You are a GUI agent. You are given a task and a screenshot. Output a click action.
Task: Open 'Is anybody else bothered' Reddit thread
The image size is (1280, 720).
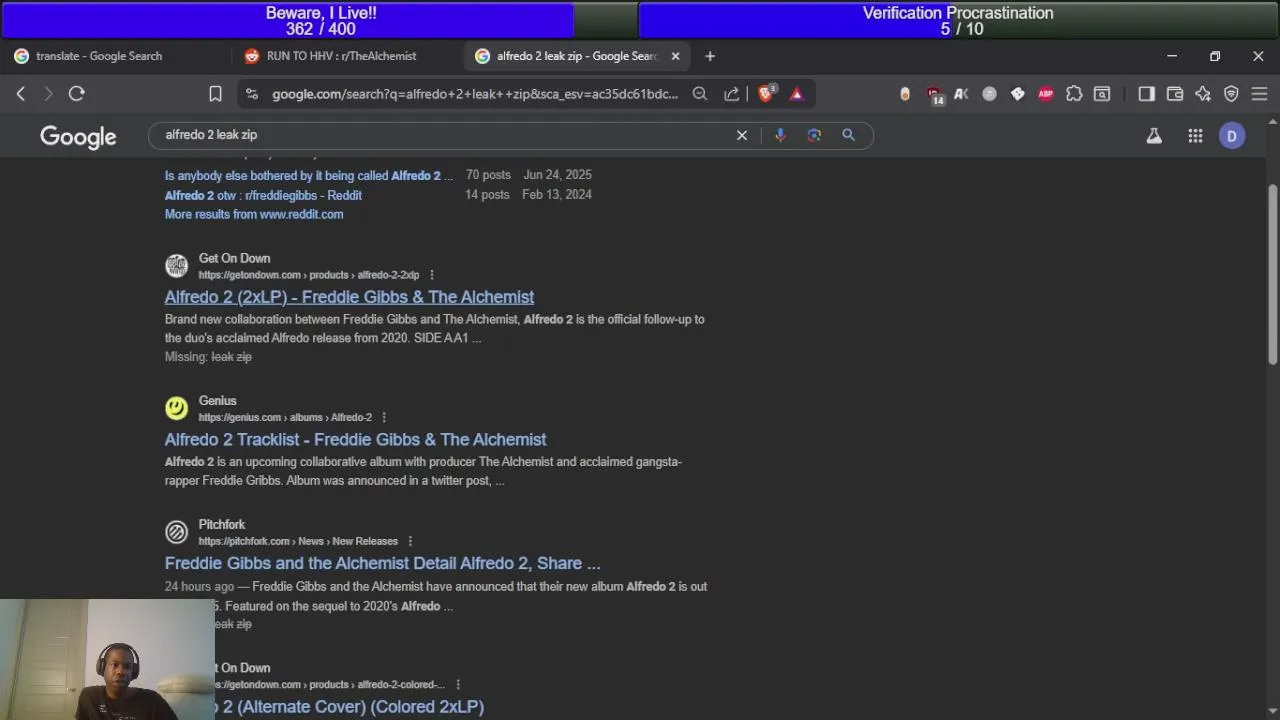[x=309, y=176]
